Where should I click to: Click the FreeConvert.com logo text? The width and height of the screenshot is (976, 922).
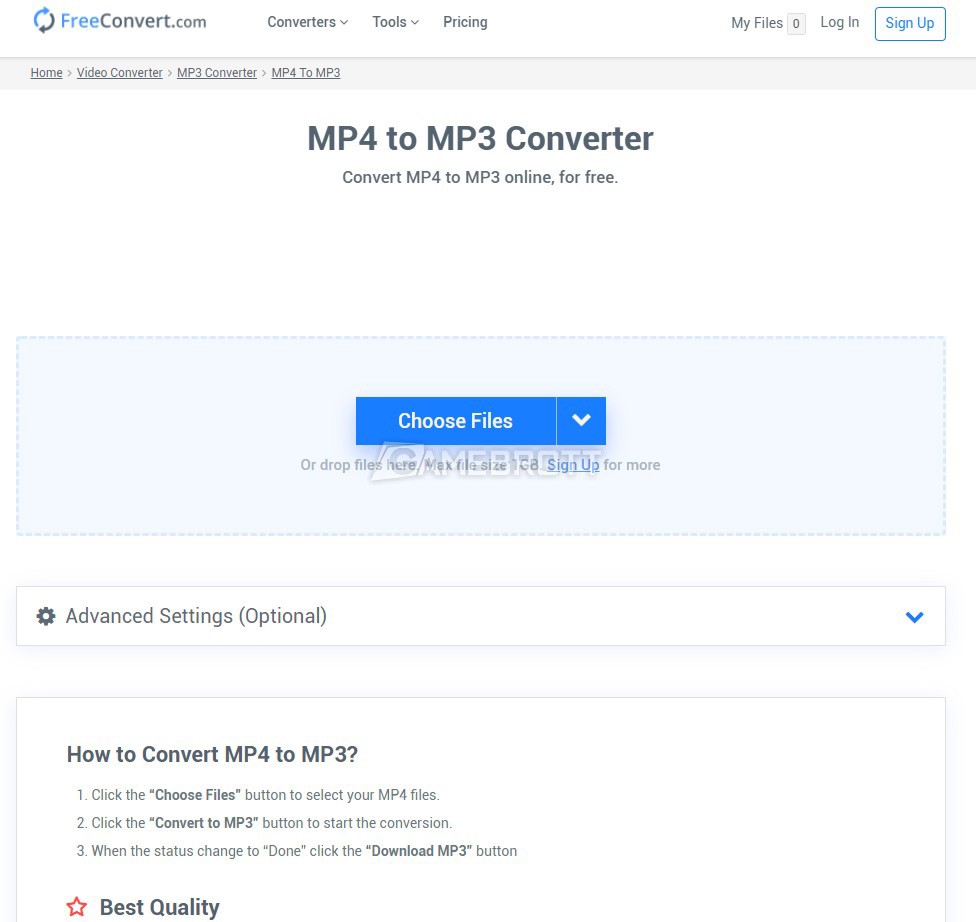[x=133, y=21]
